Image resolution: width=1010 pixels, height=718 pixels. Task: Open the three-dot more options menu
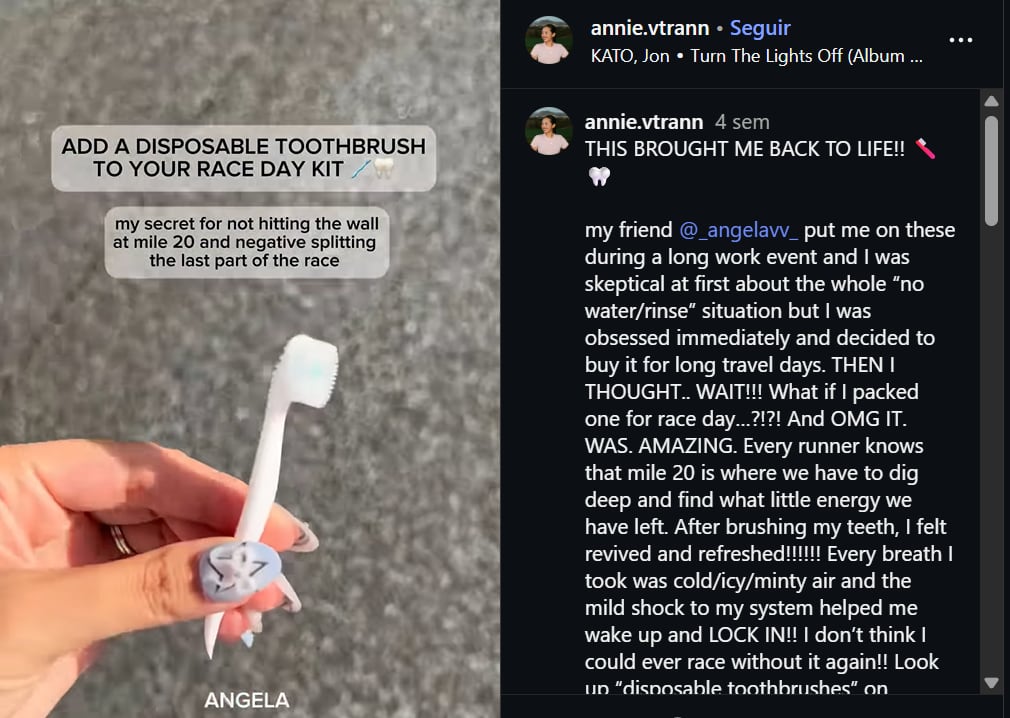pos(960,40)
